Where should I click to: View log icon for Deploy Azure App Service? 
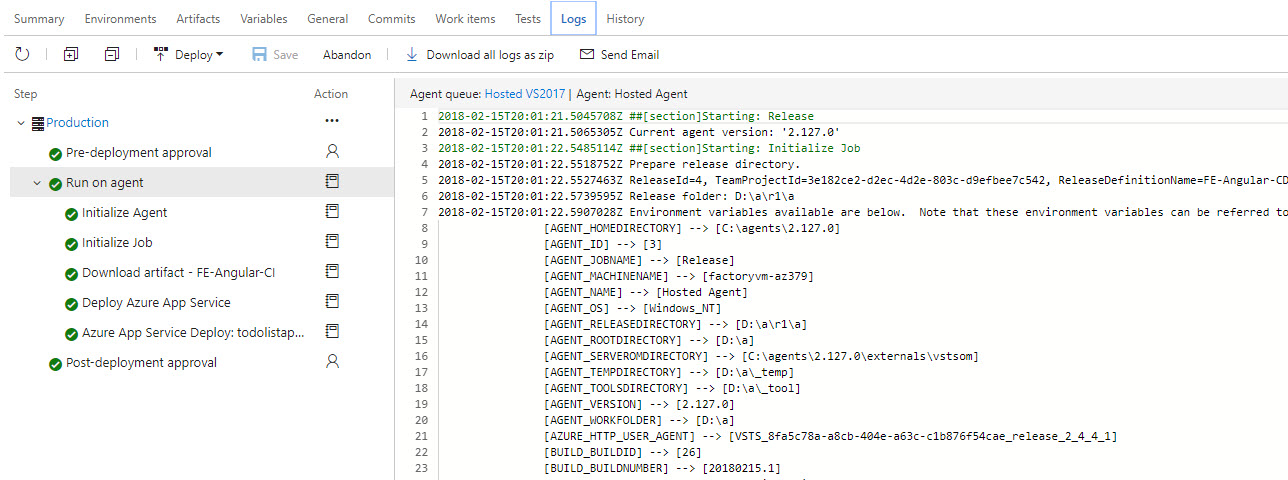(332, 301)
